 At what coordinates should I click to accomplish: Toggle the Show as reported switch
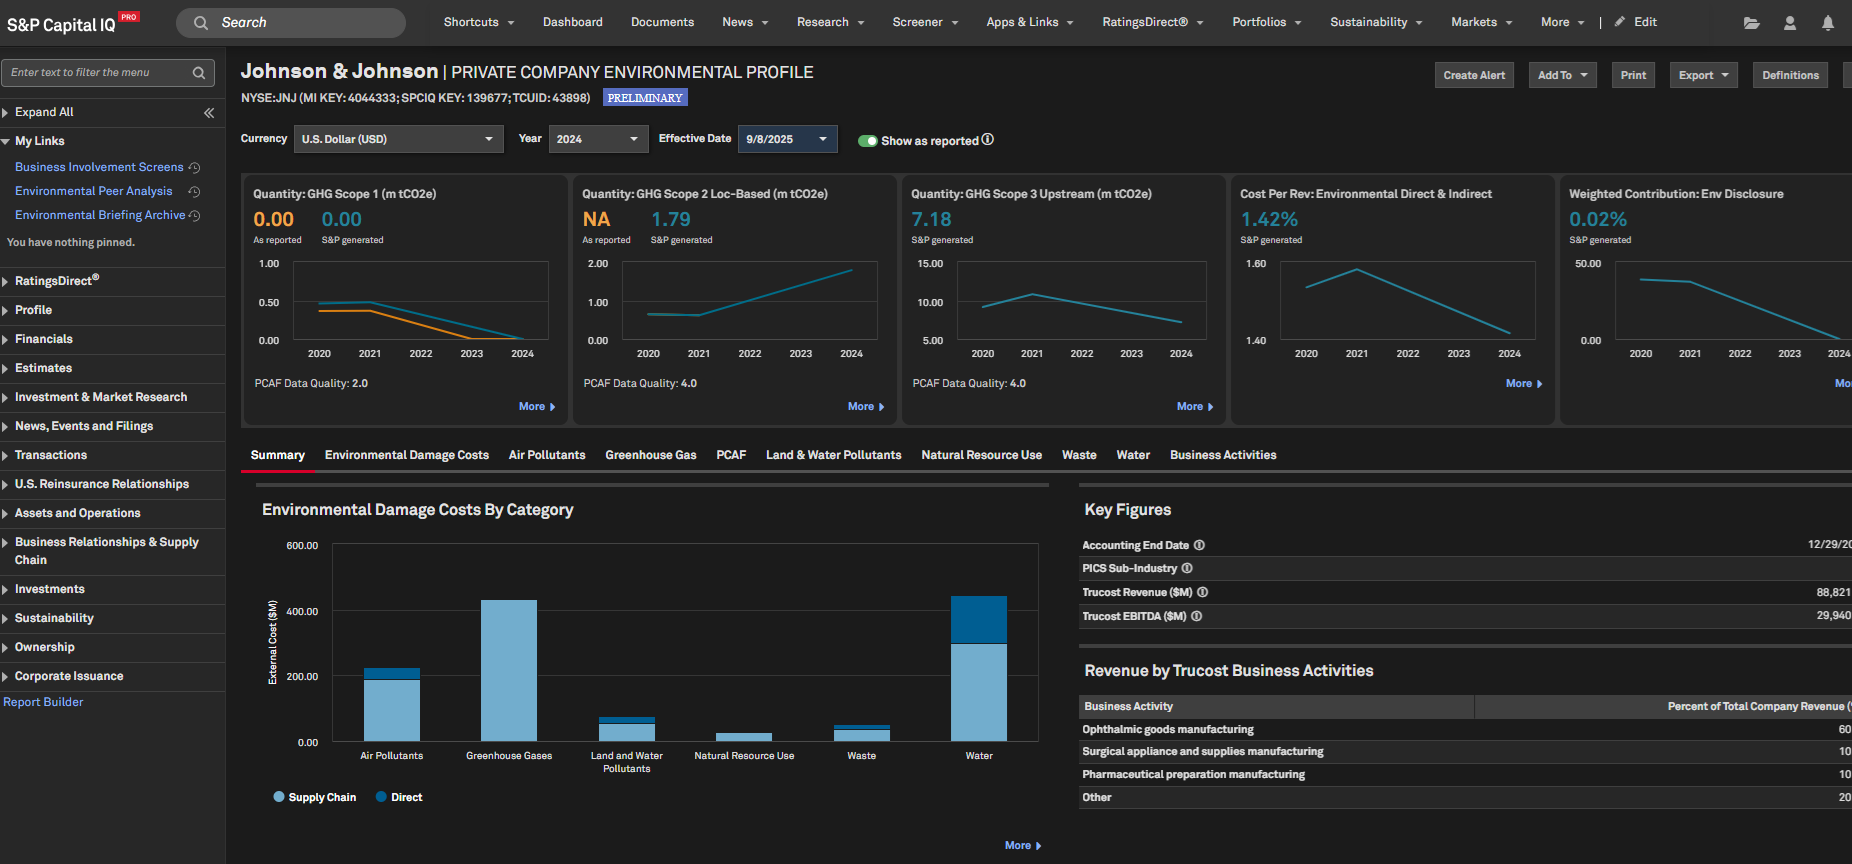[867, 141]
